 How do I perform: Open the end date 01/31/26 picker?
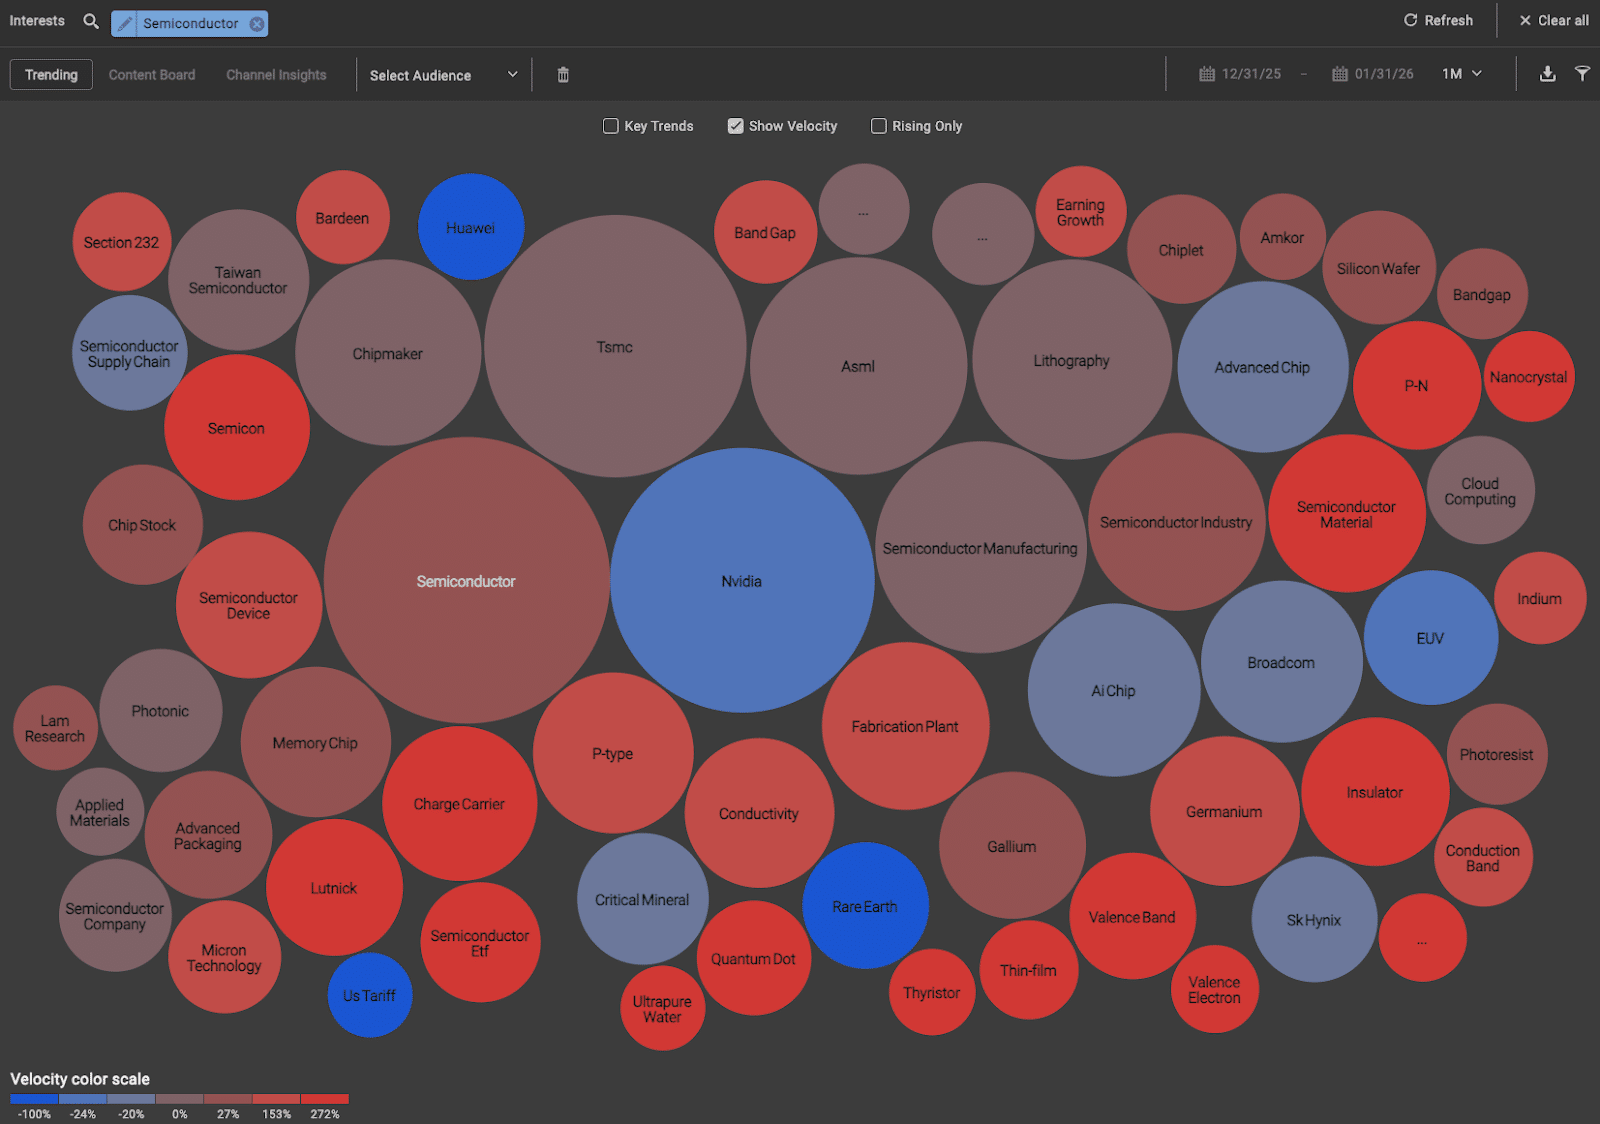tap(1373, 74)
